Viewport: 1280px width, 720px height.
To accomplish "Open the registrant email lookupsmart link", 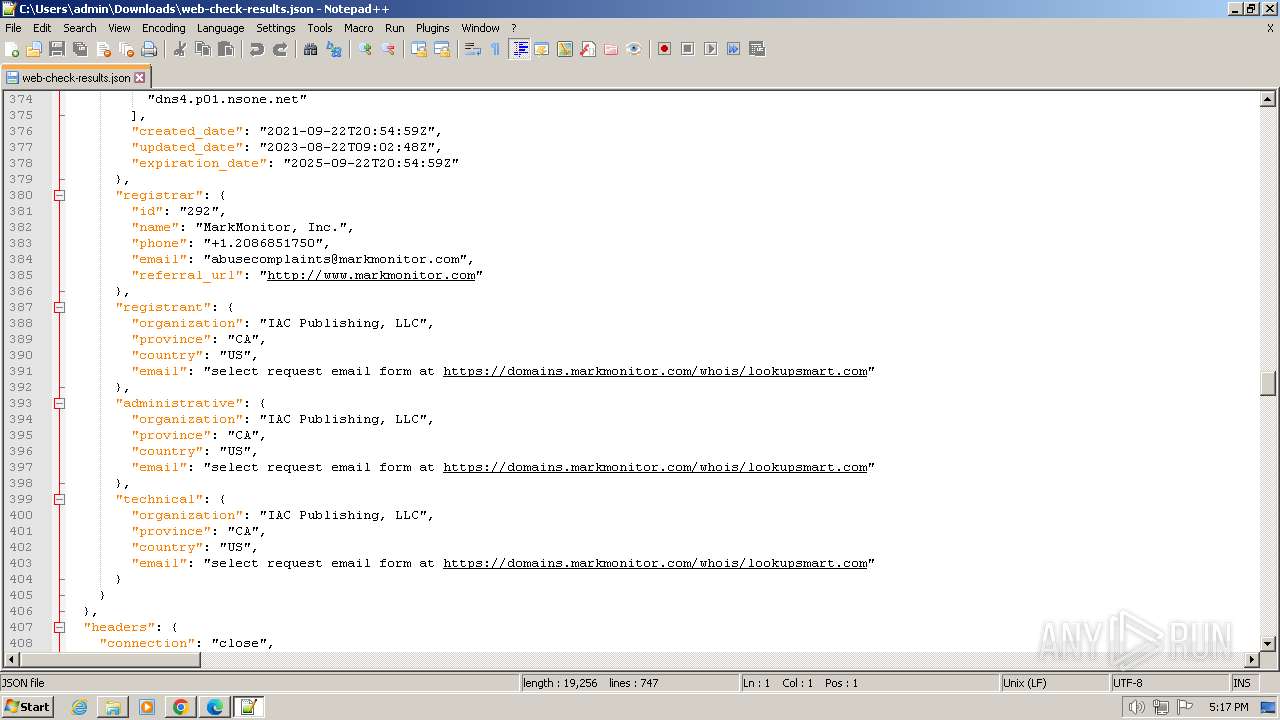I will 655,371.
